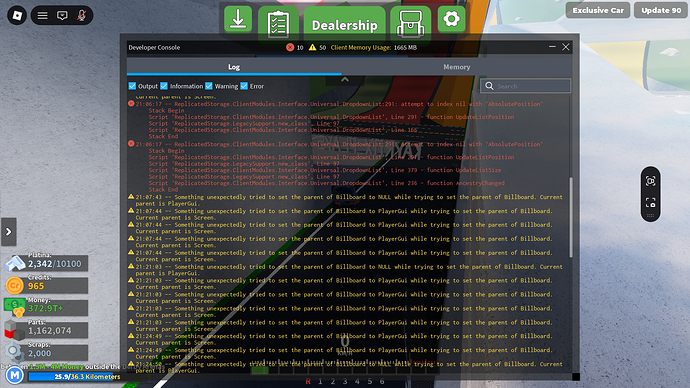The height and width of the screenshot is (388, 690).
Task: Toggle the Warning log filter checkbox
Action: tap(209, 86)
